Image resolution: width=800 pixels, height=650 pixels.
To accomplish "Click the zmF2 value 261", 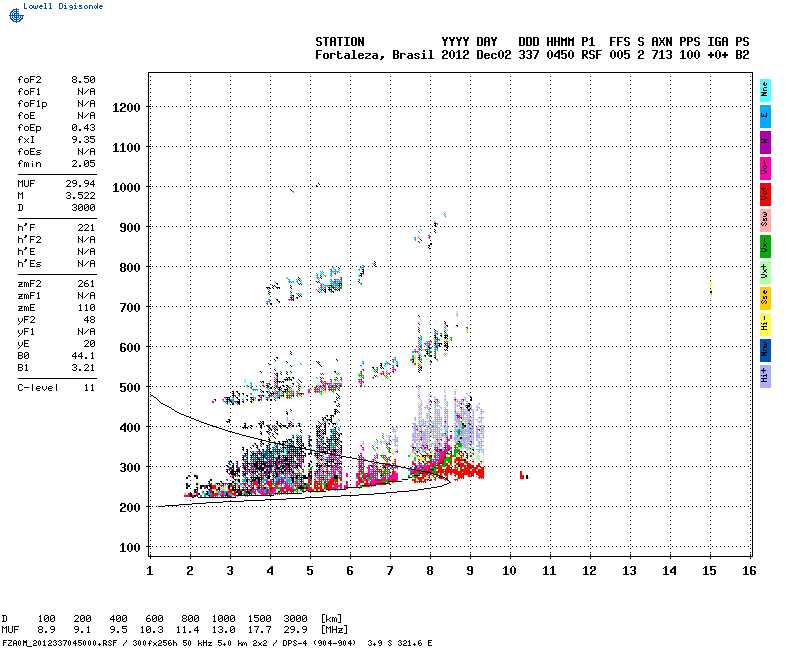I will click(86, 284).
